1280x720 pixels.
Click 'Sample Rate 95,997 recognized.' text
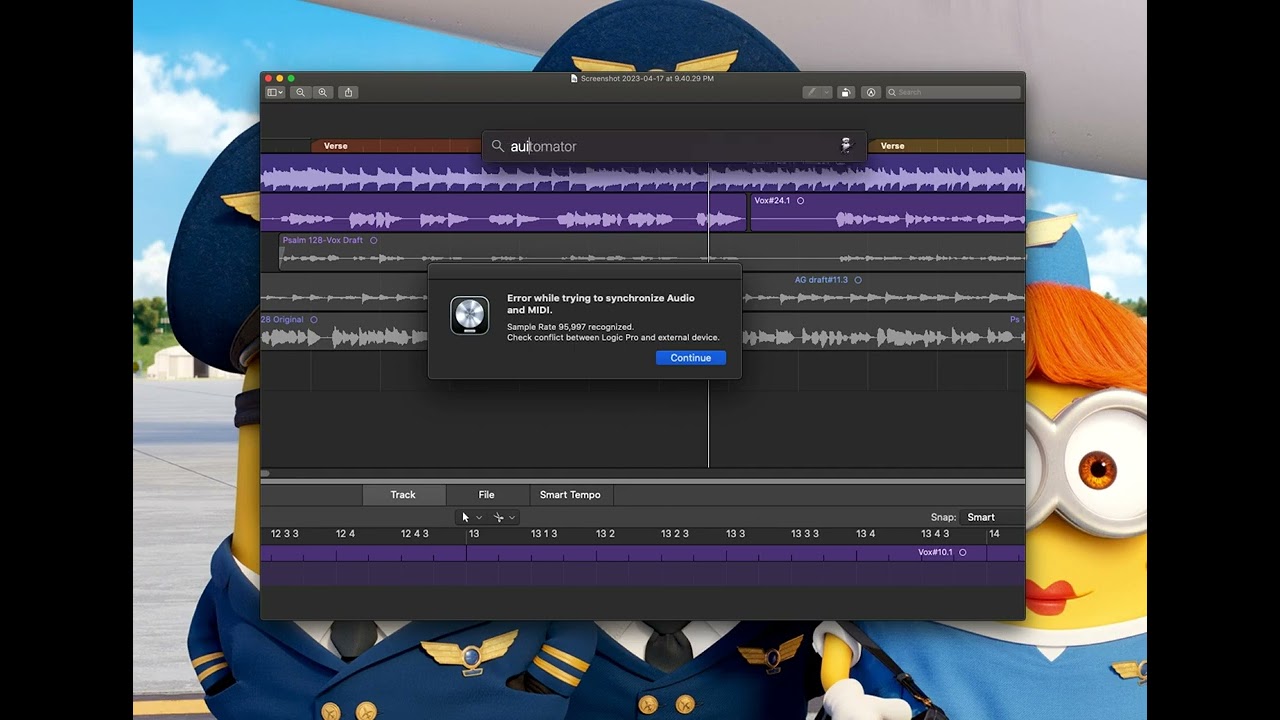[x=570, y=327]
